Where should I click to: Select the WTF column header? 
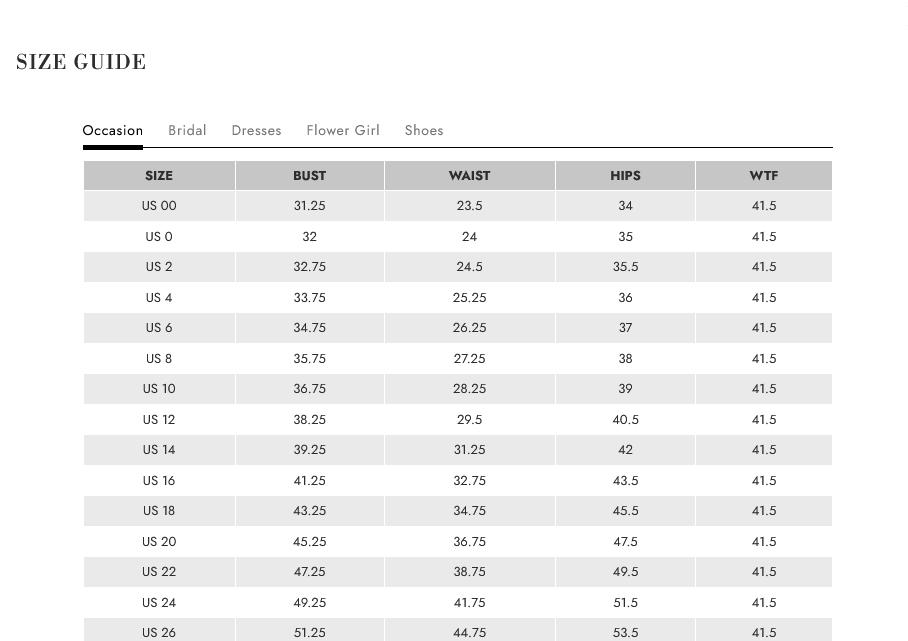(763, 175)
